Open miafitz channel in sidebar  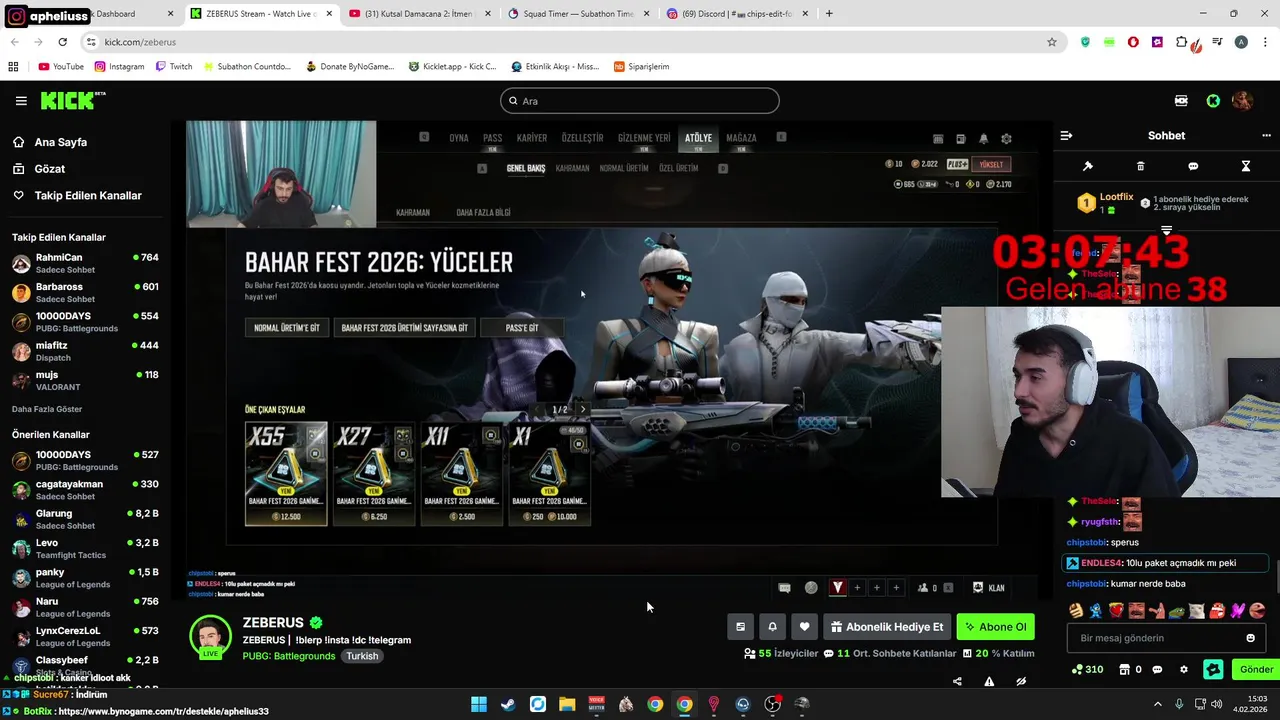tap(85, 351)
